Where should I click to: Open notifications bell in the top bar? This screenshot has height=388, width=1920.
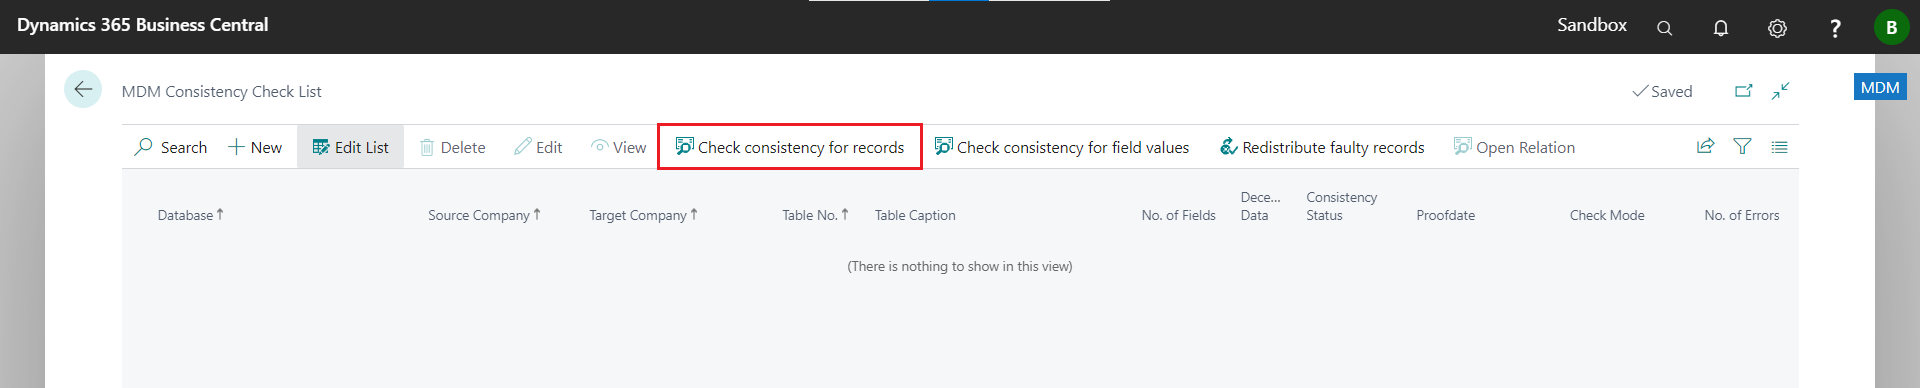pyautogui.click(x=1720, y=28)
